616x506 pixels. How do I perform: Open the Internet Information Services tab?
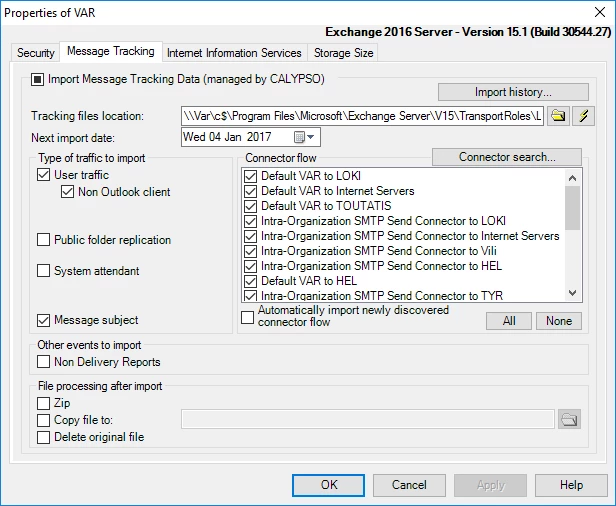point(234,53)
